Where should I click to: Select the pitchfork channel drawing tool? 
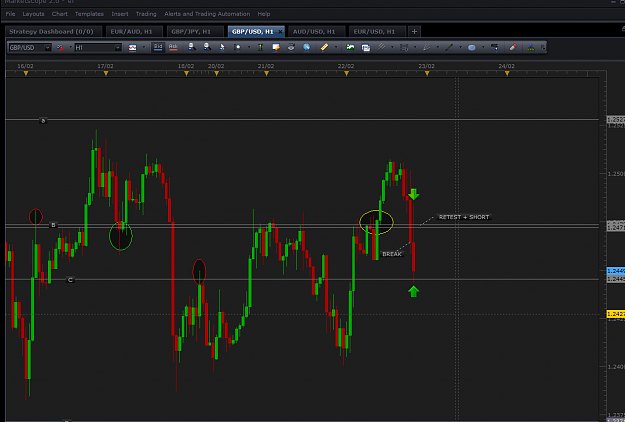[381, 47]
